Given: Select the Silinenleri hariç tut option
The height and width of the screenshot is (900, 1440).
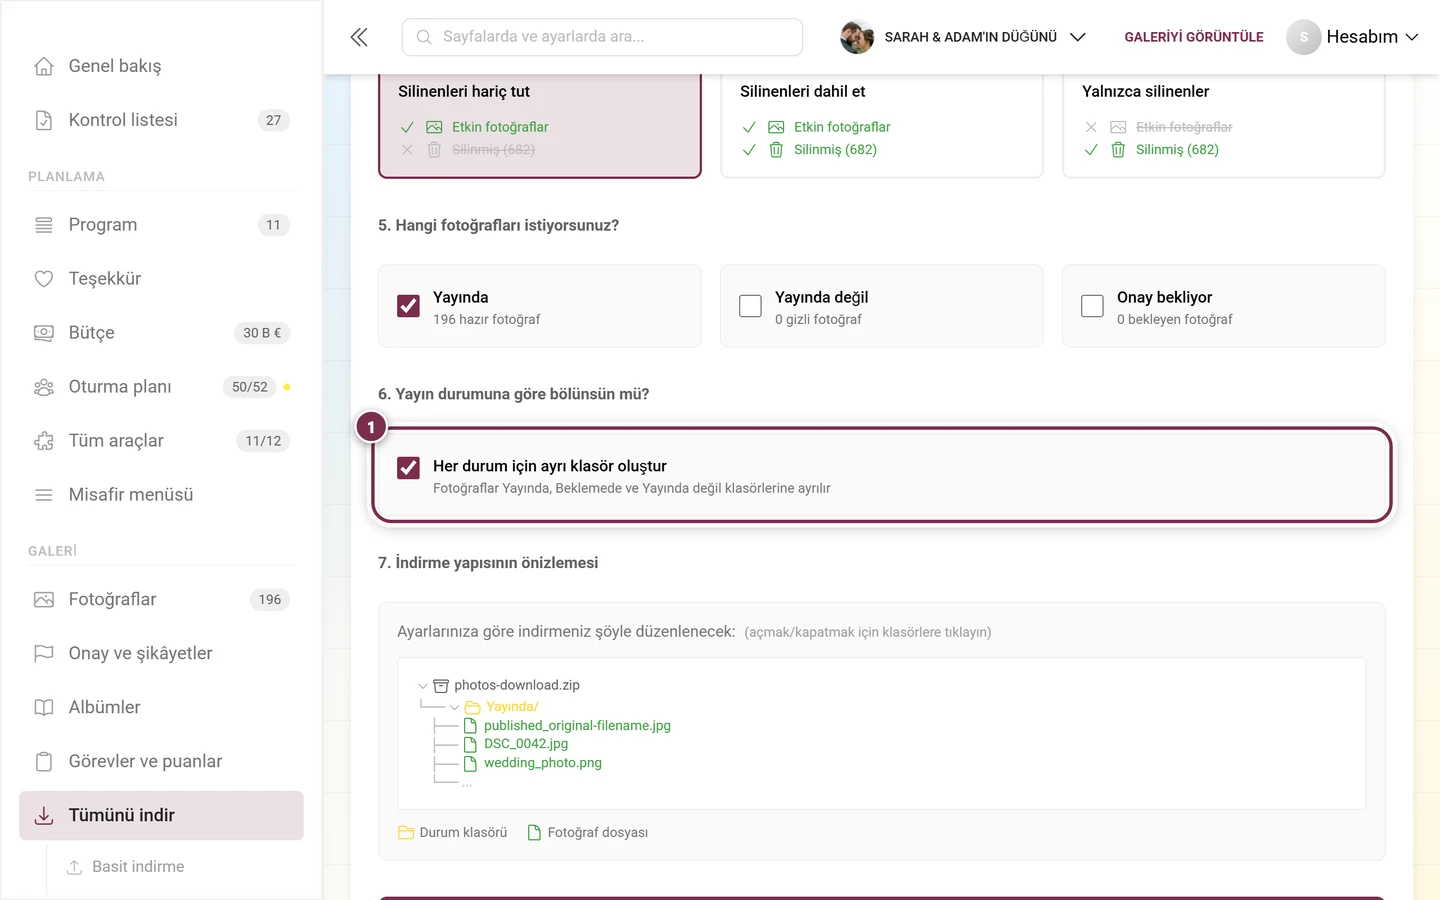Looking at the screenshot, I should [540, 125].
